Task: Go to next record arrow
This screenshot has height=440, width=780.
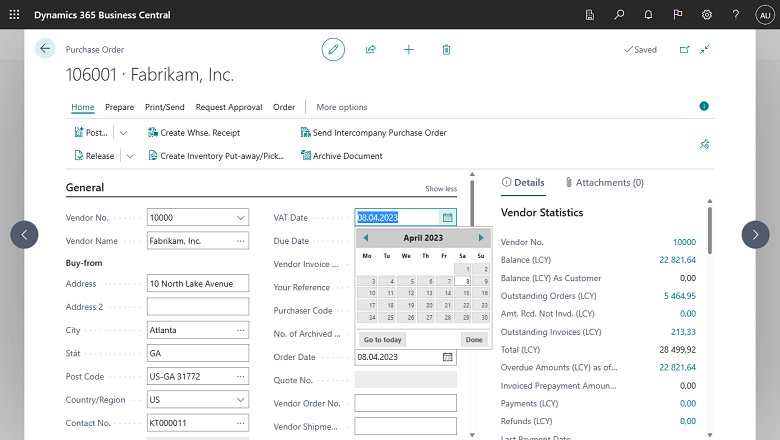Action: [x=755, y=235]
